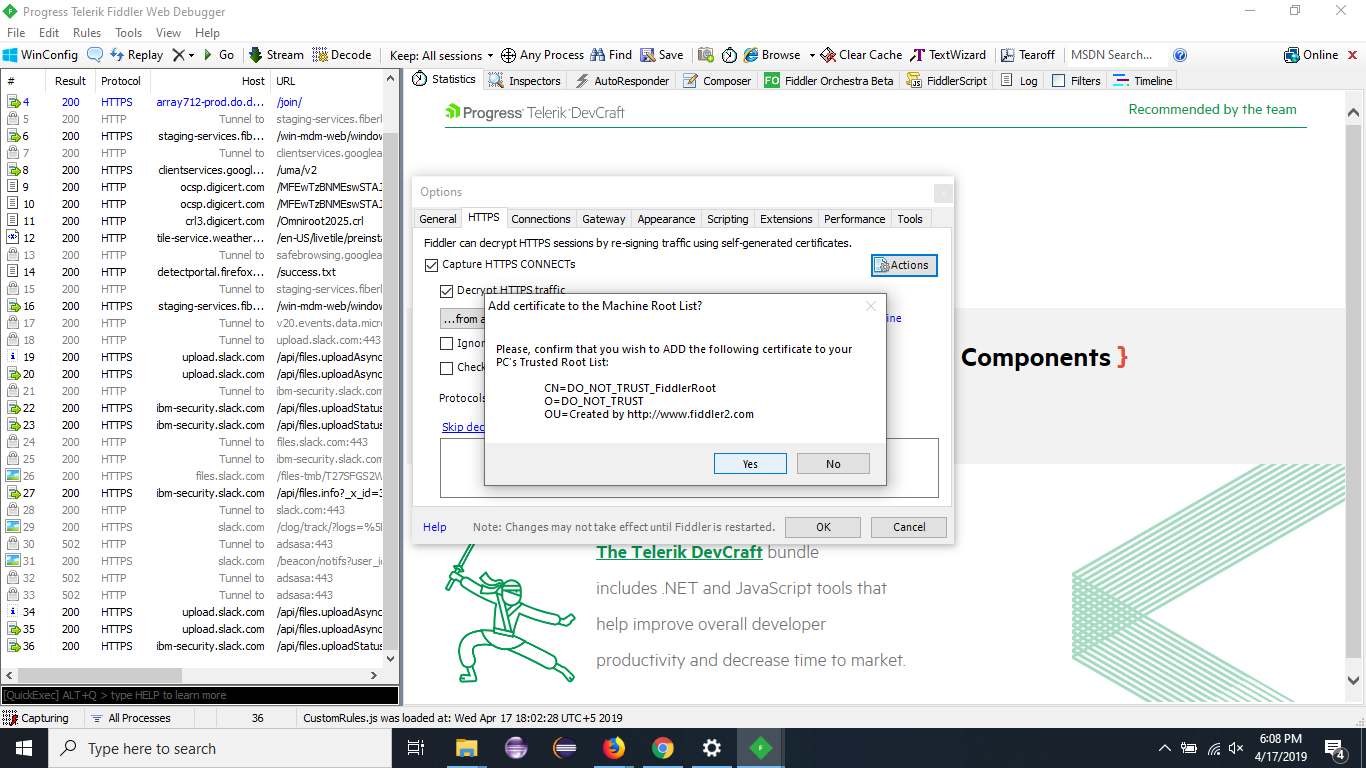The height and width of the screenshot is (768, 1366).
Task: Open the Remove (X) dropdown arrow
Action: (x=190, y=55)
